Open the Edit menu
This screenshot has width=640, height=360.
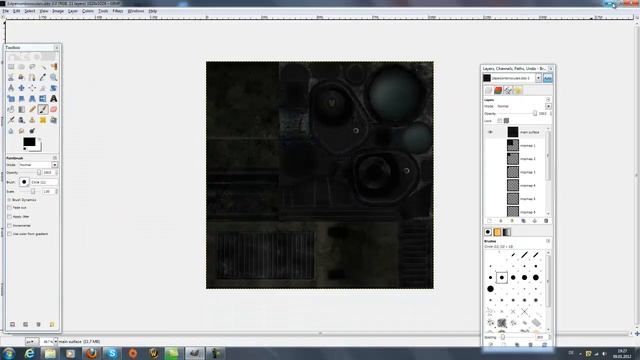click(16, 11)
